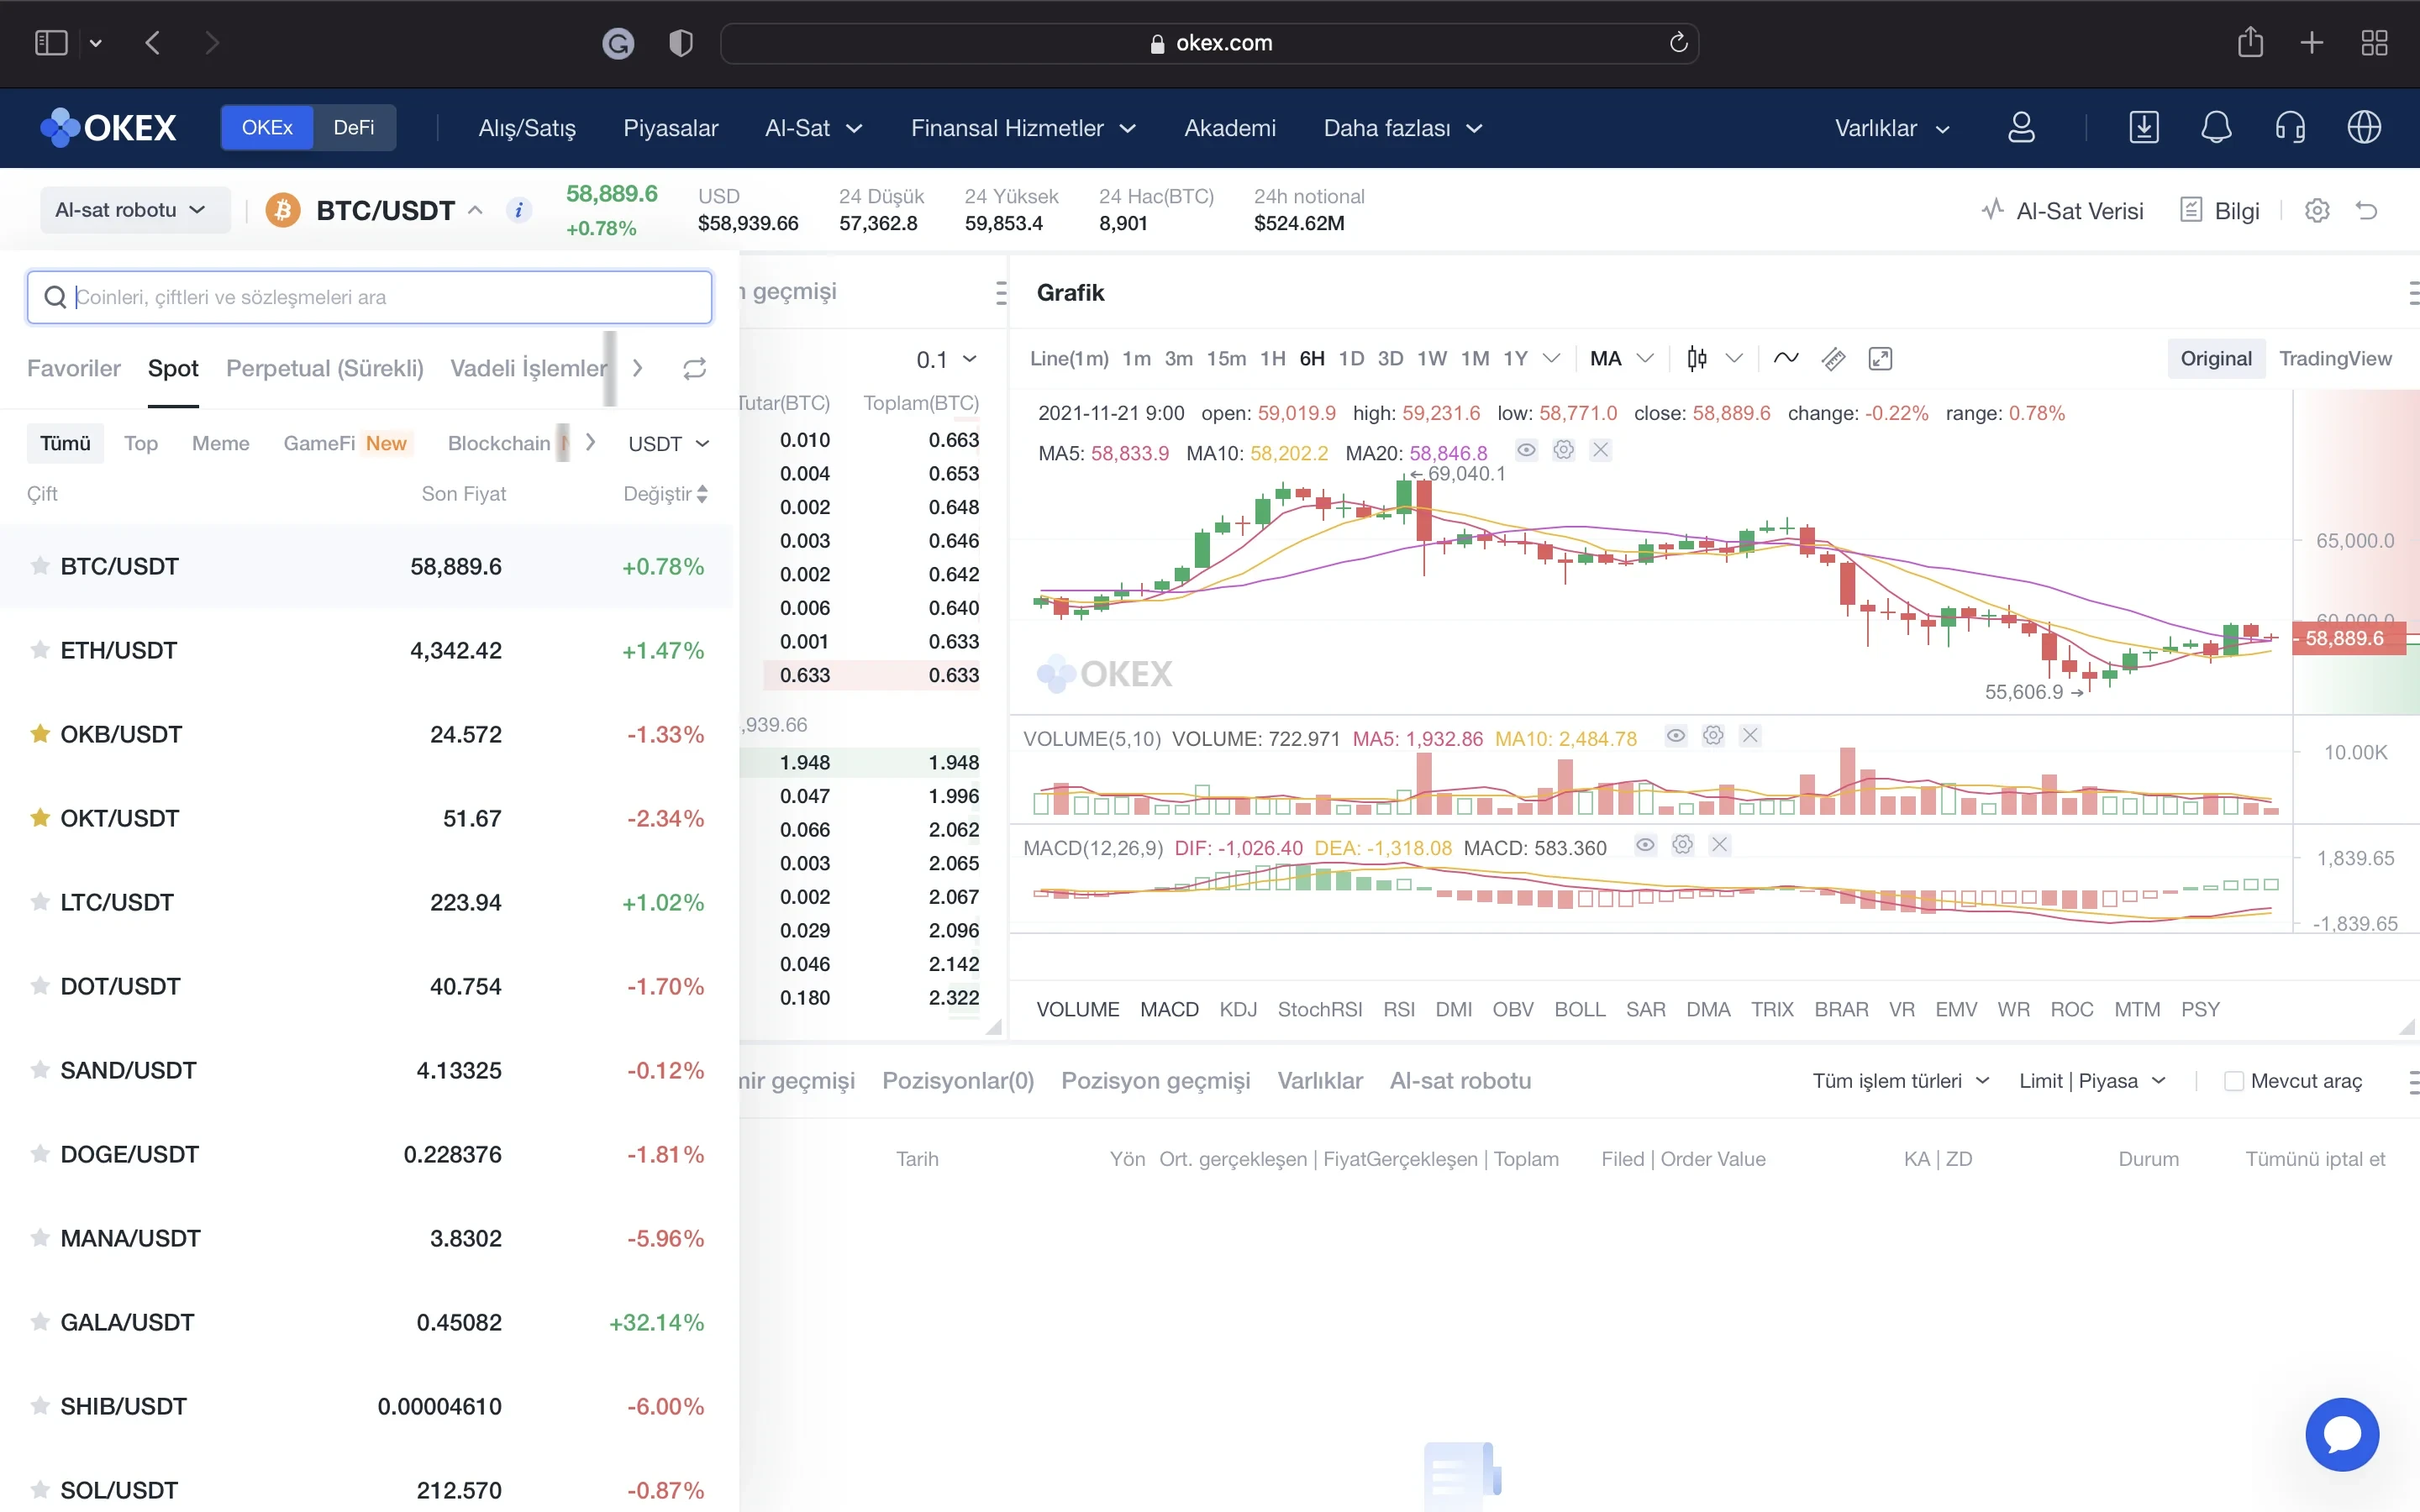Show Safari tab overview

[2374, 42]
